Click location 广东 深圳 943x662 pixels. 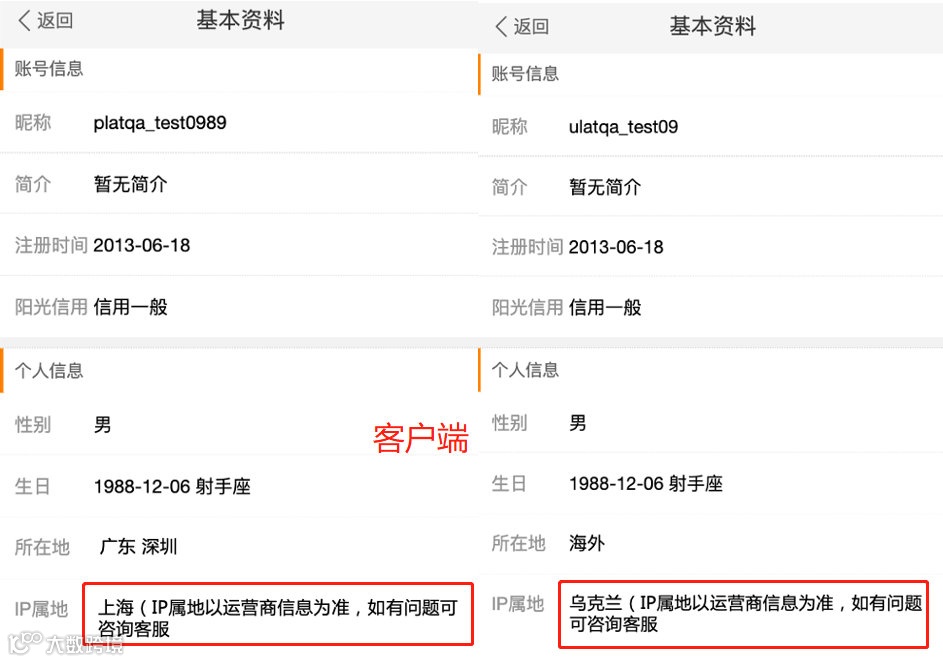tap(139, 547)
